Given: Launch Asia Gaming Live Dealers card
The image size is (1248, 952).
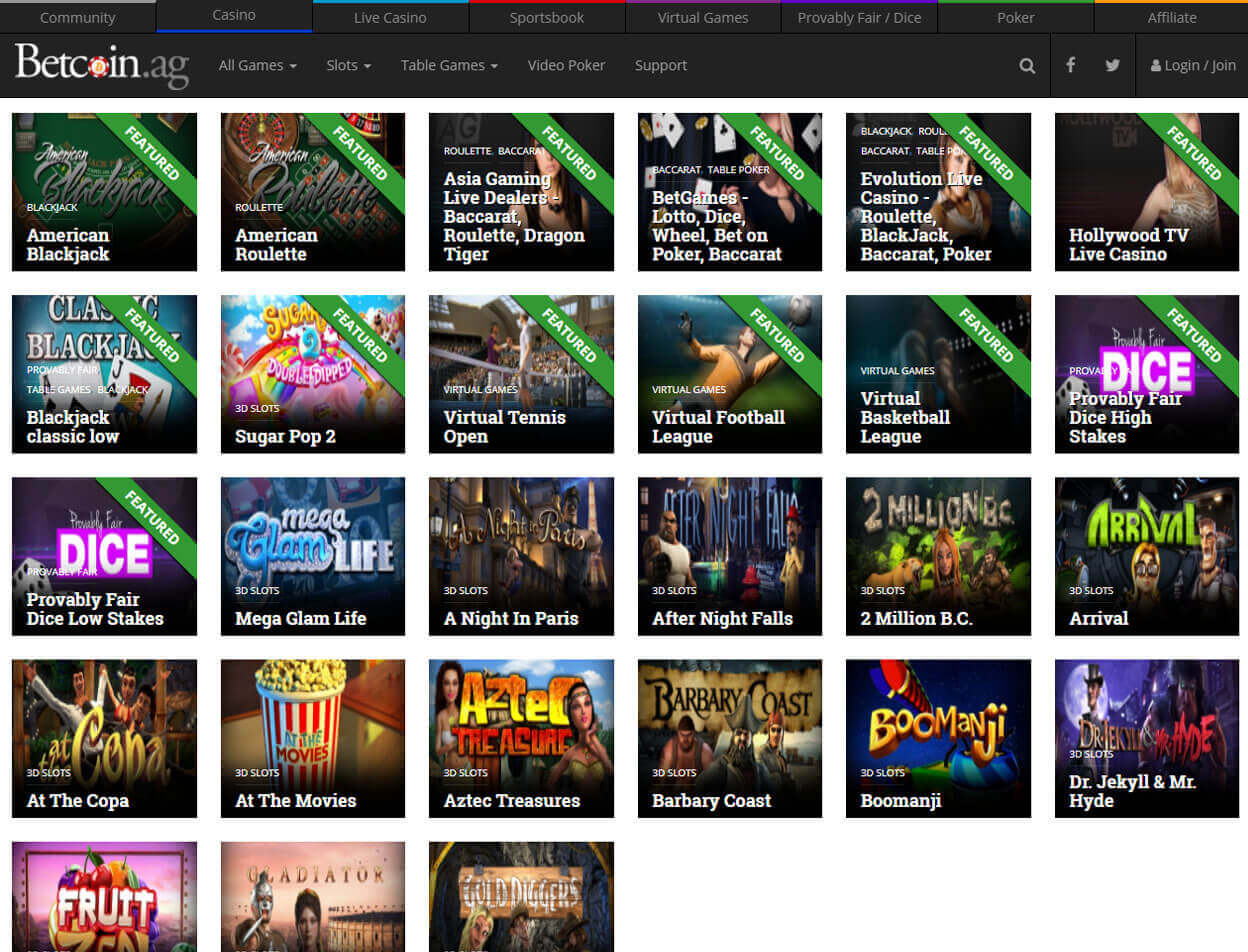Looking at the screenshot, I should click(x=521, y=192).
